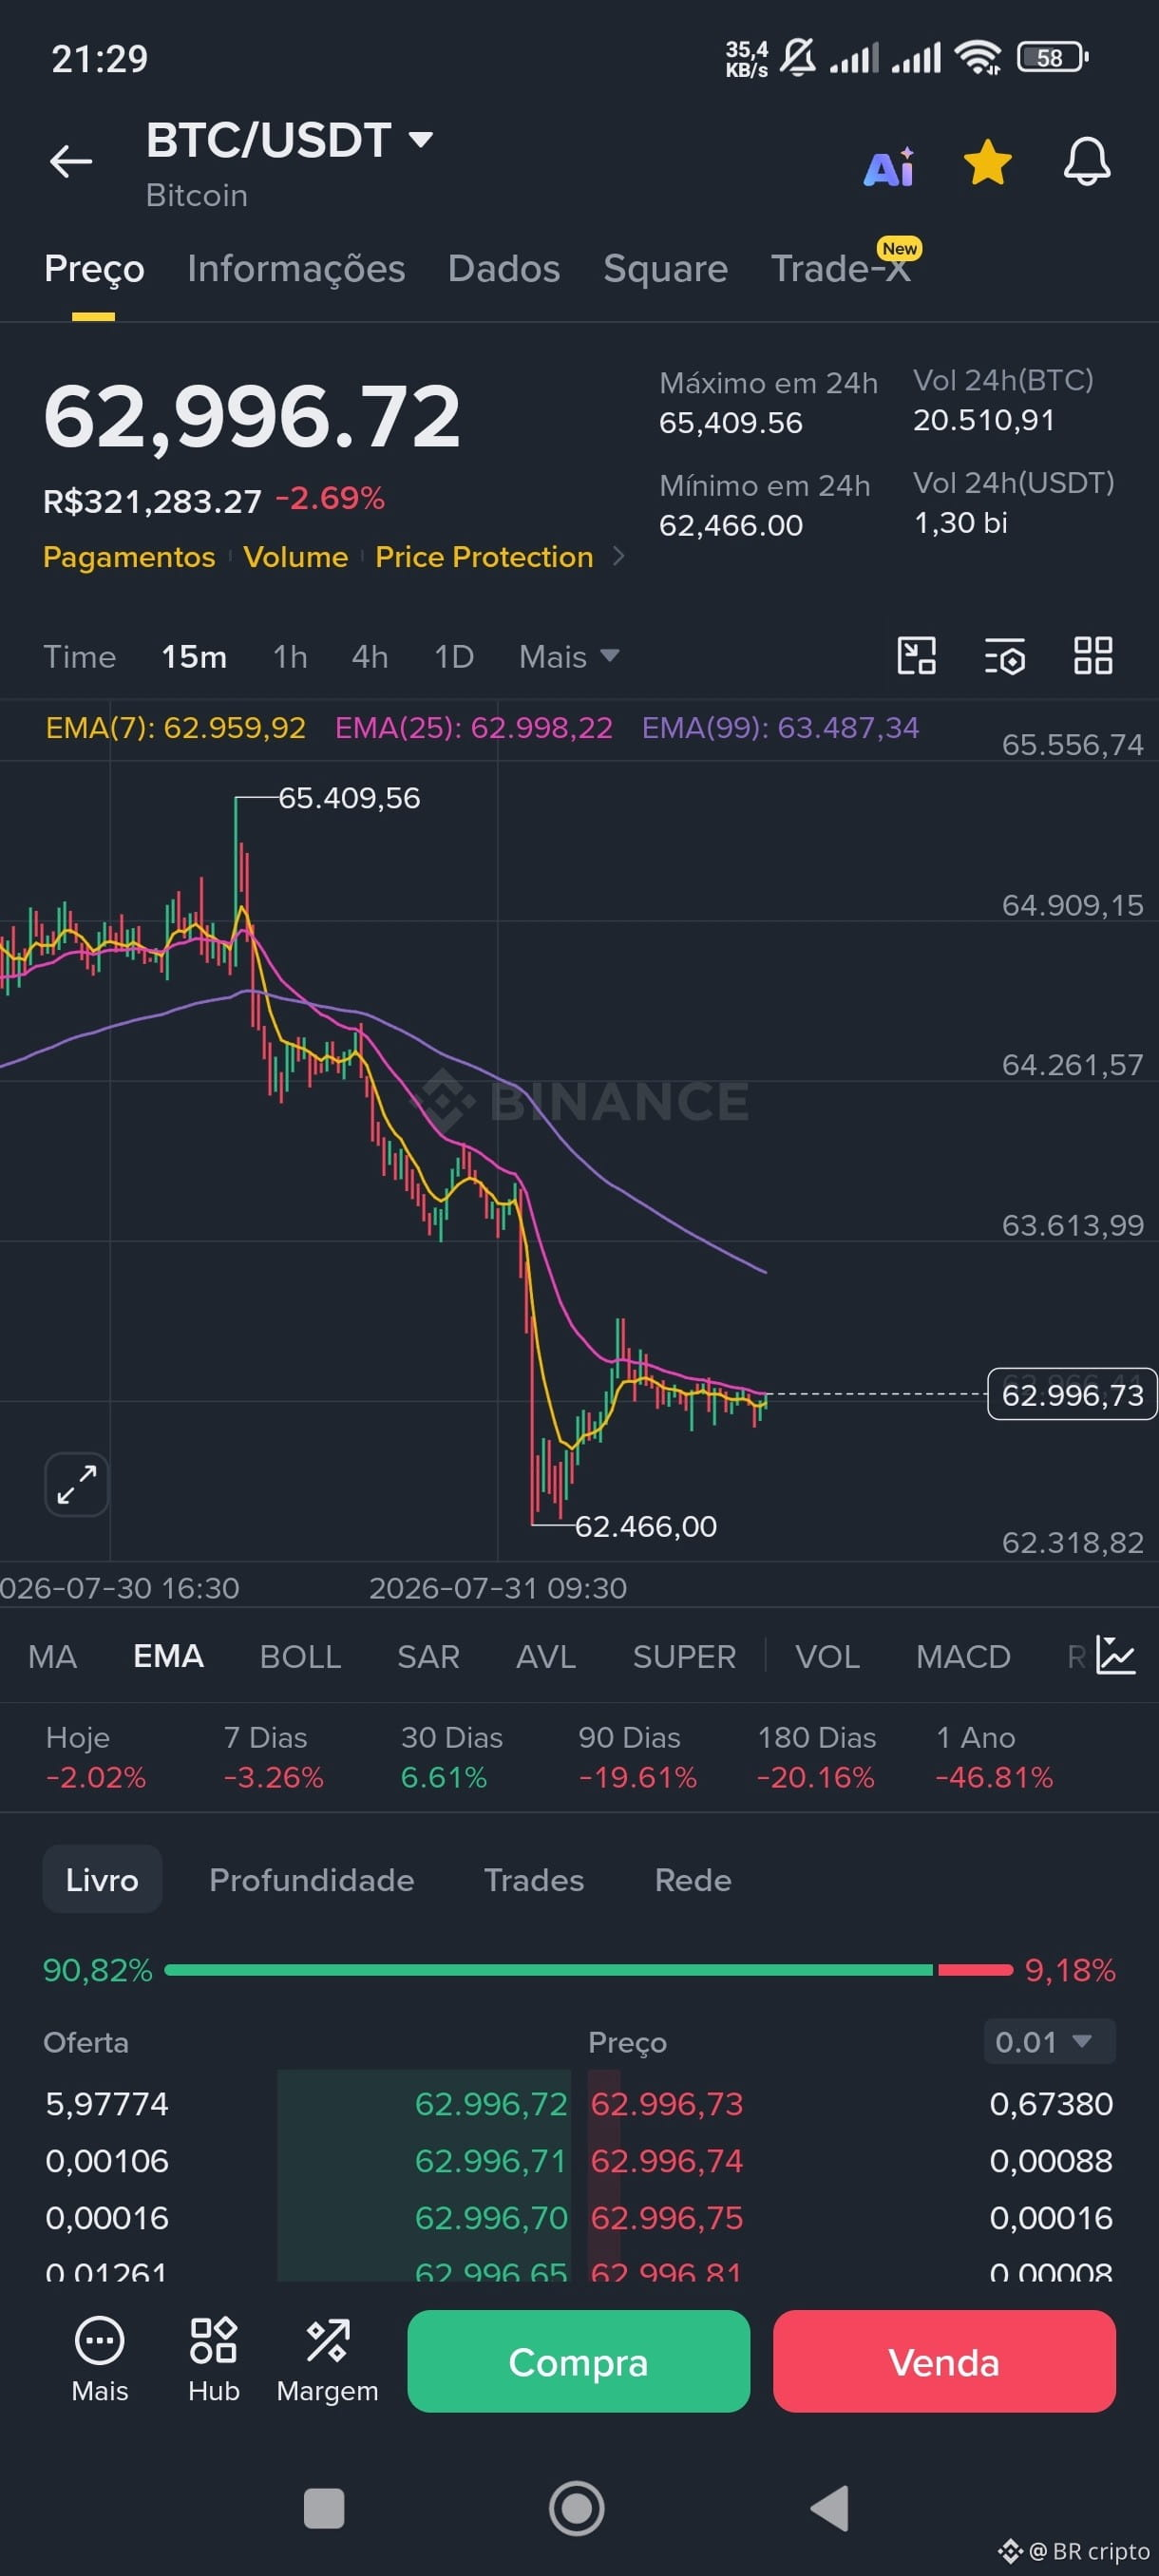Toggle the favorite star icon
This screenshot has height=2576, width=1159.
pos(987,162)
